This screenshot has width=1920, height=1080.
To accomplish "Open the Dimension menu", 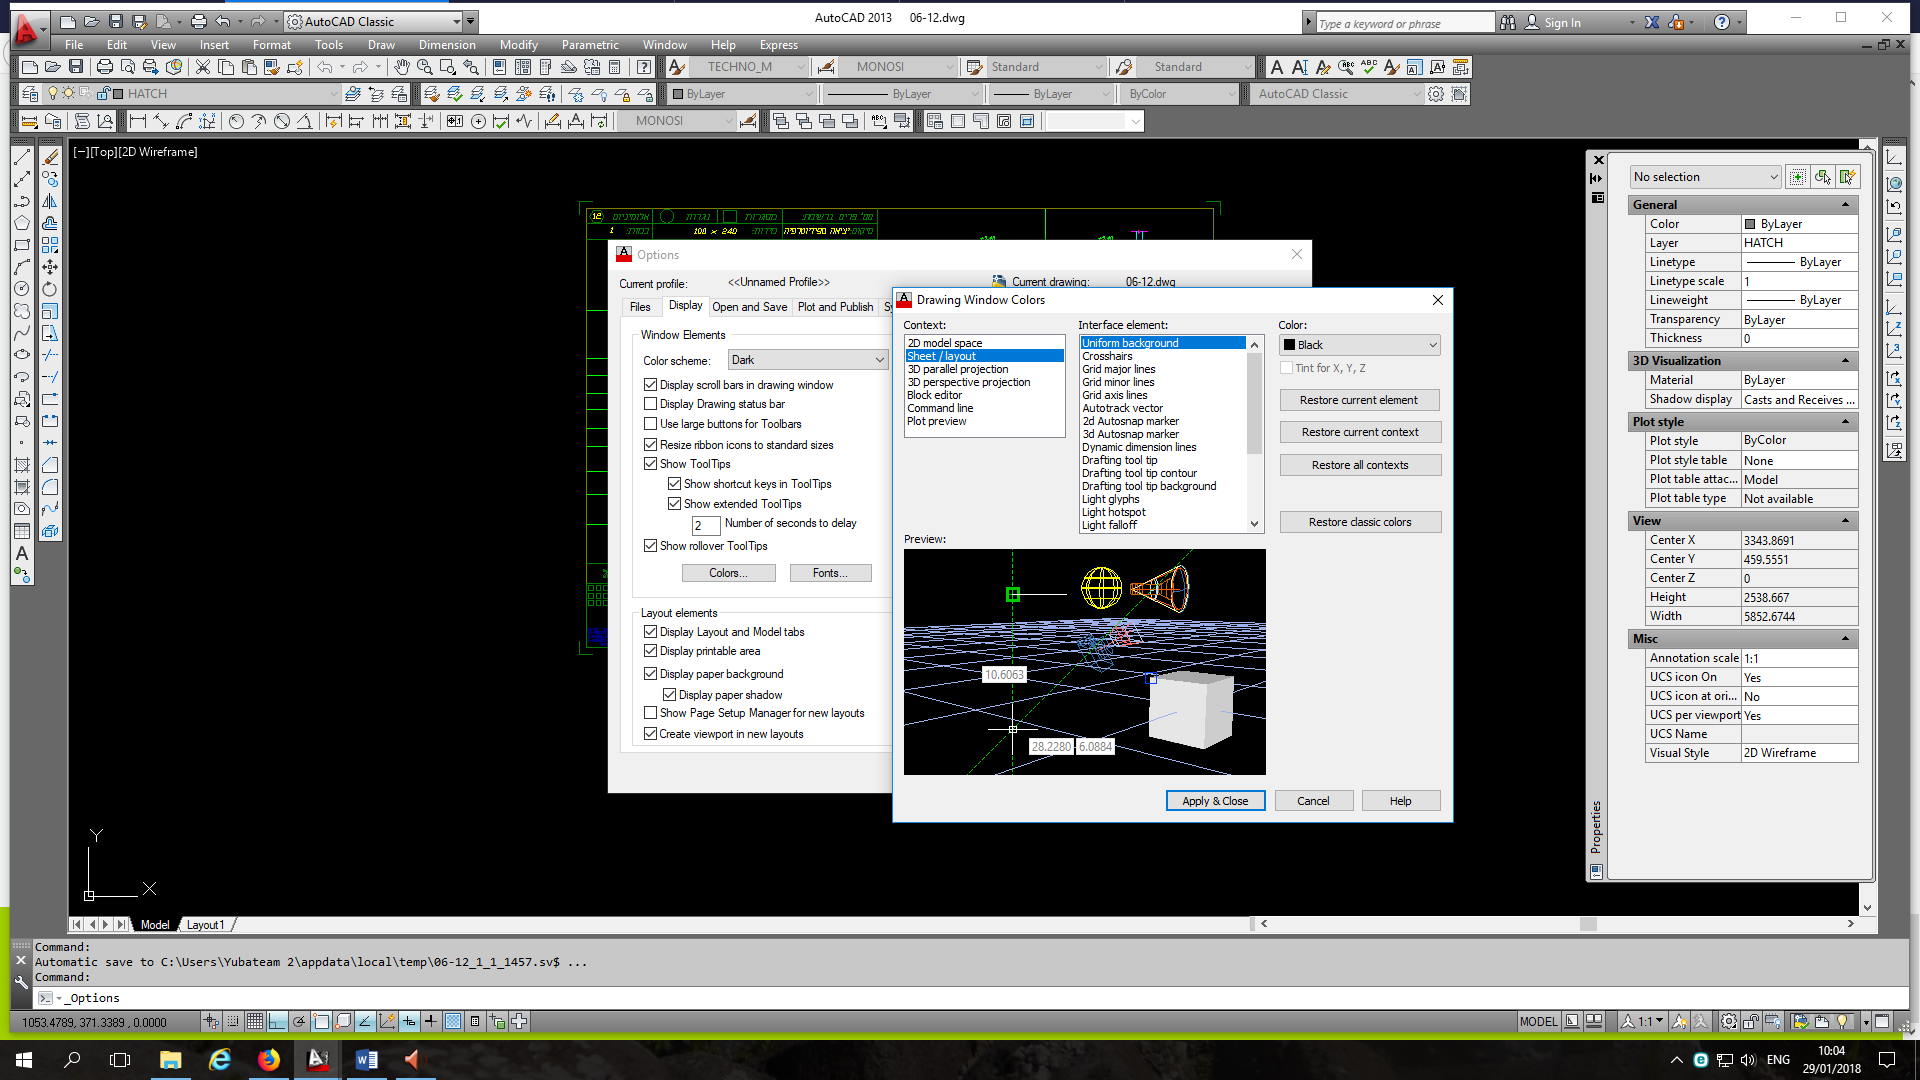I will click(x=446, y=45).
